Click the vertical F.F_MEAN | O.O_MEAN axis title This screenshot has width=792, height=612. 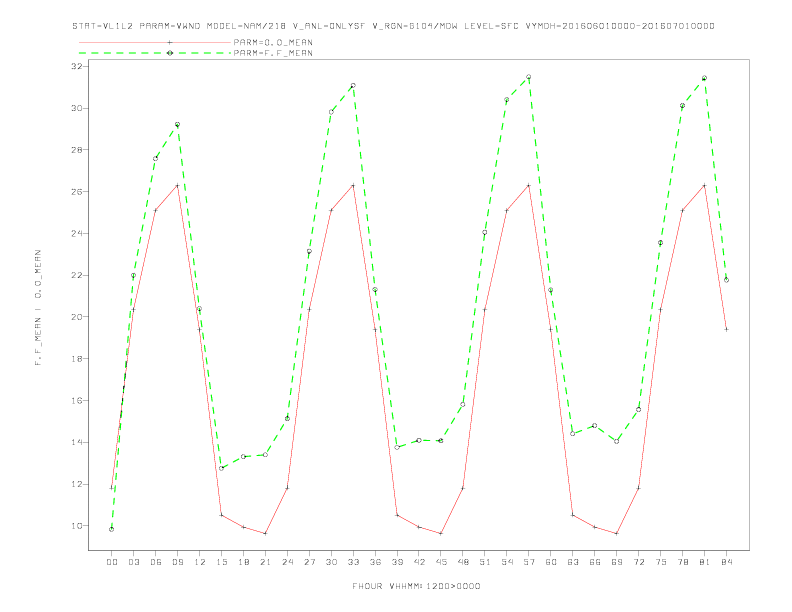tap(38, 308)
